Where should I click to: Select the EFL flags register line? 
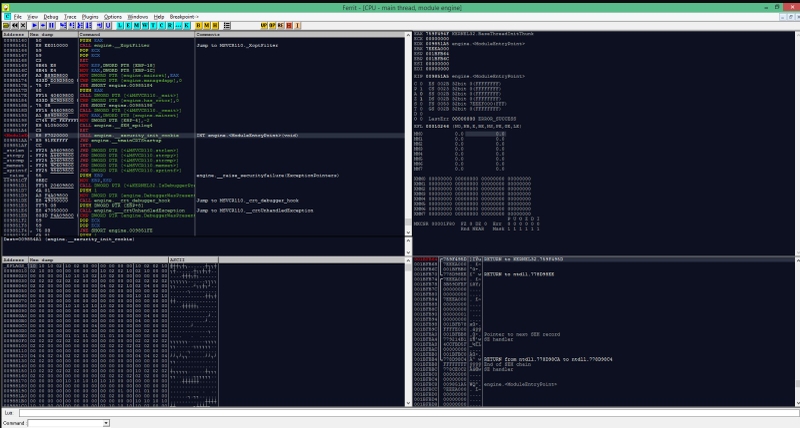pos(468,126)
